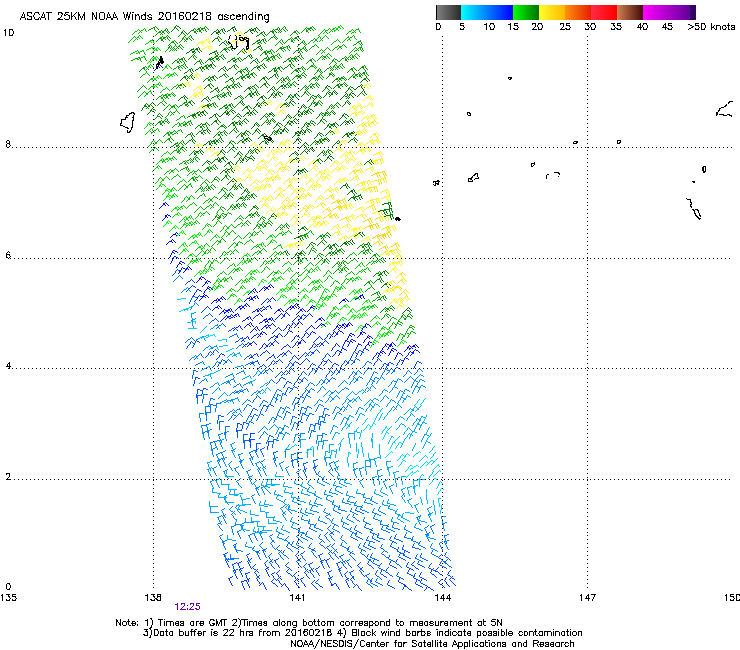This screenshot has height=650, width=740.
Task: Click the latitude label '8'
Action: (x=8, y=144)
